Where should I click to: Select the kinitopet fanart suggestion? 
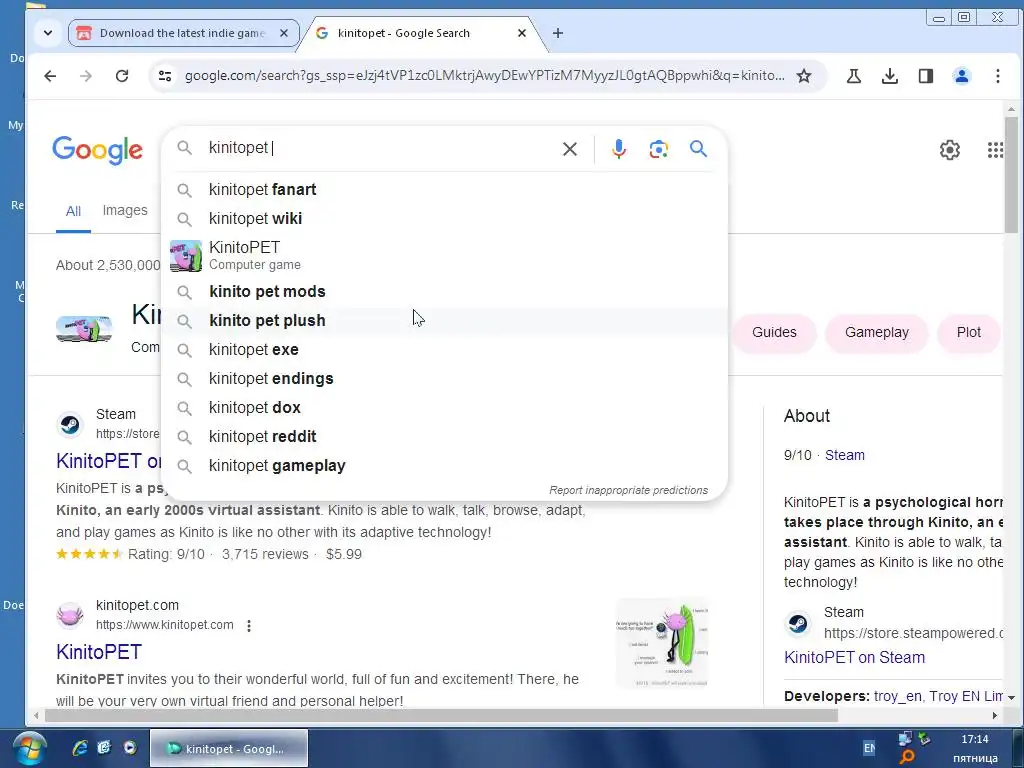coord(444,189)
